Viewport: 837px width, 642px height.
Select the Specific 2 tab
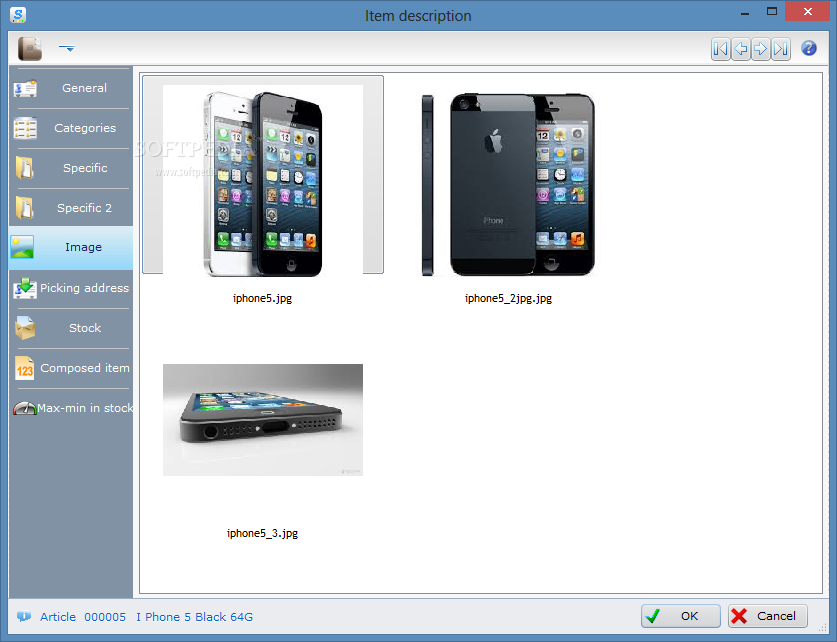point(71,208)
